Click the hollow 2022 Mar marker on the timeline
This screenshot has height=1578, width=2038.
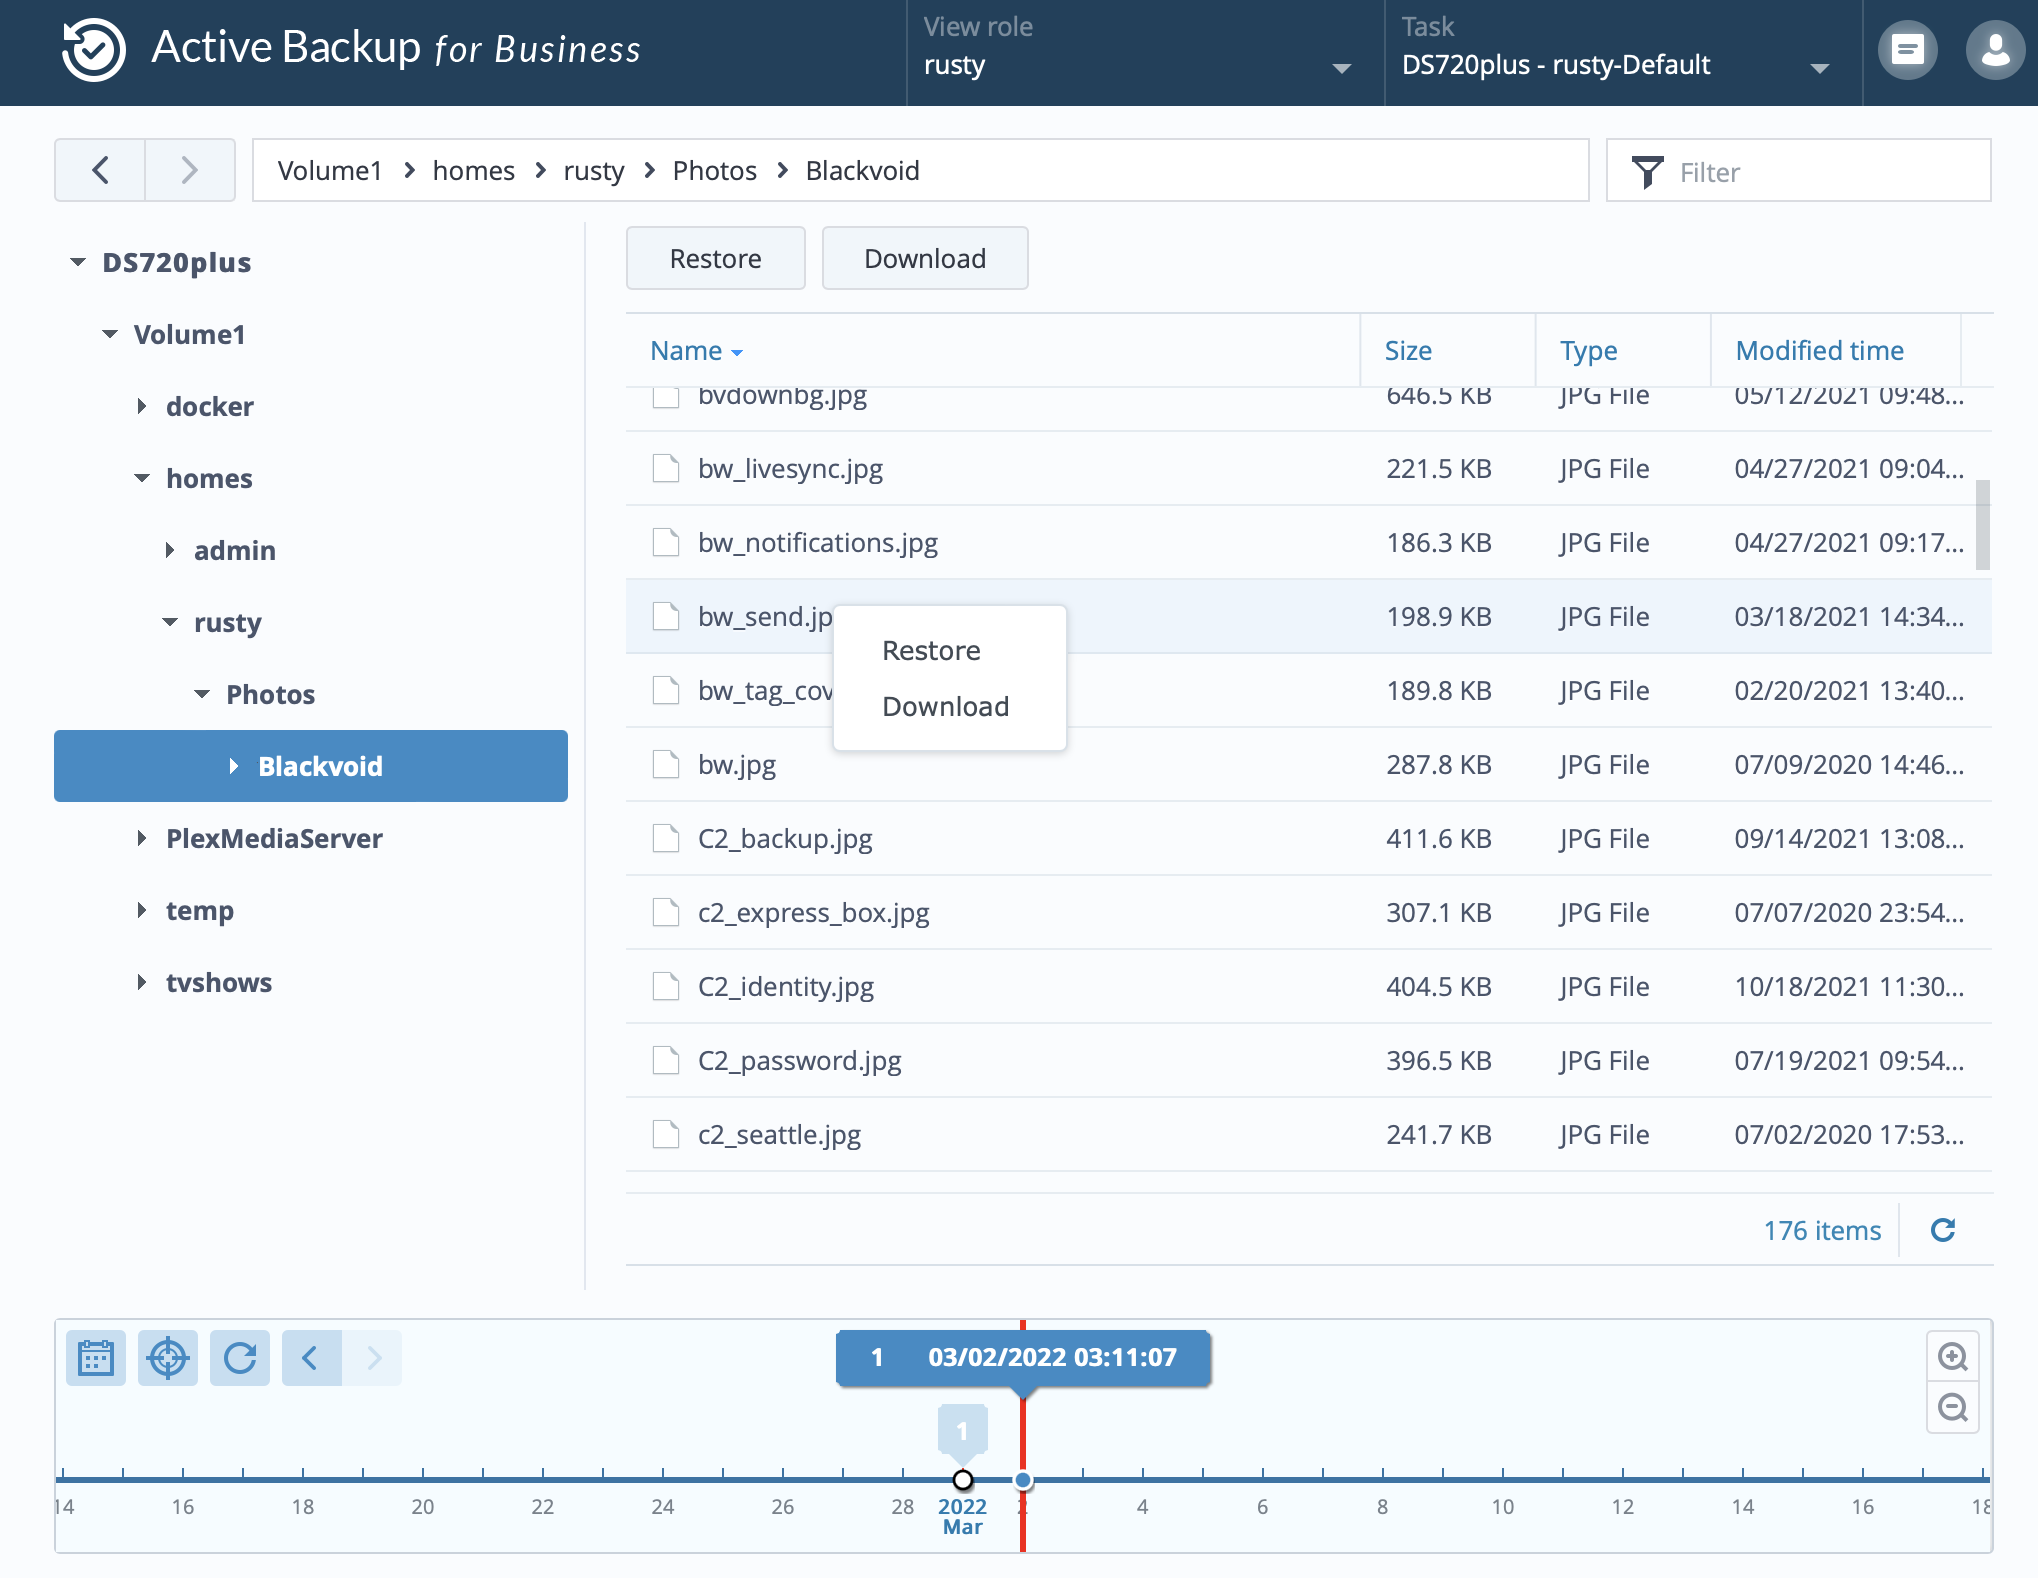(963, 1480)
